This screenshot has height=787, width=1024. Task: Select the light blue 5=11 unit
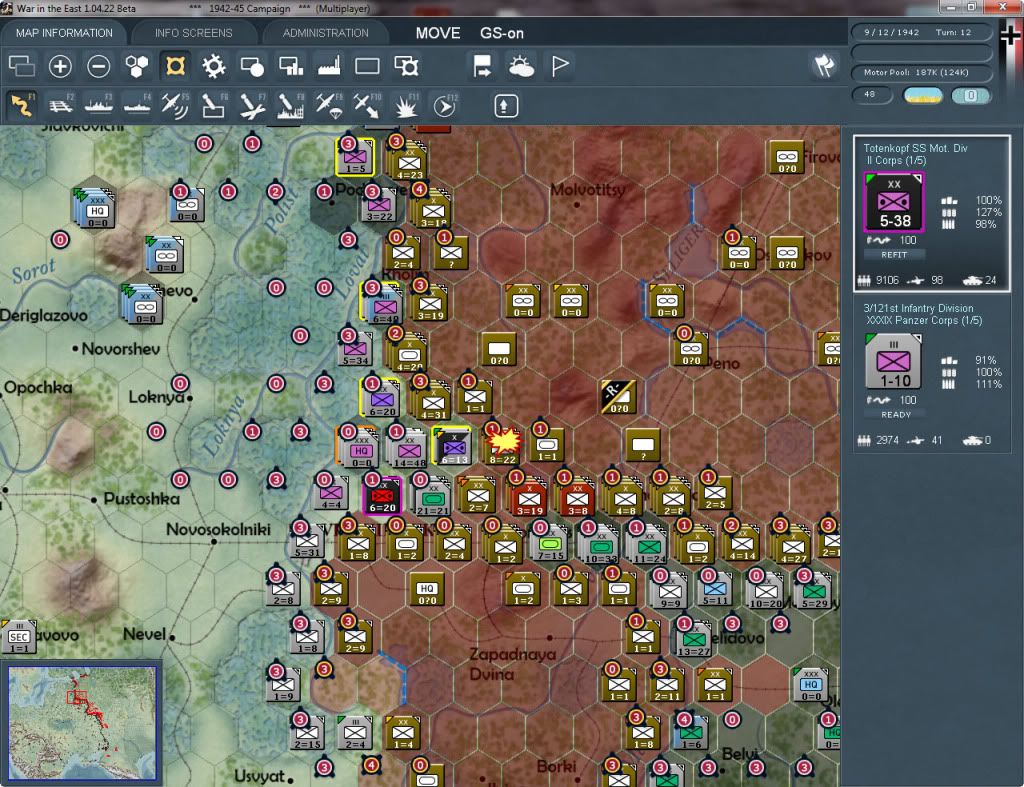(714, 590)
